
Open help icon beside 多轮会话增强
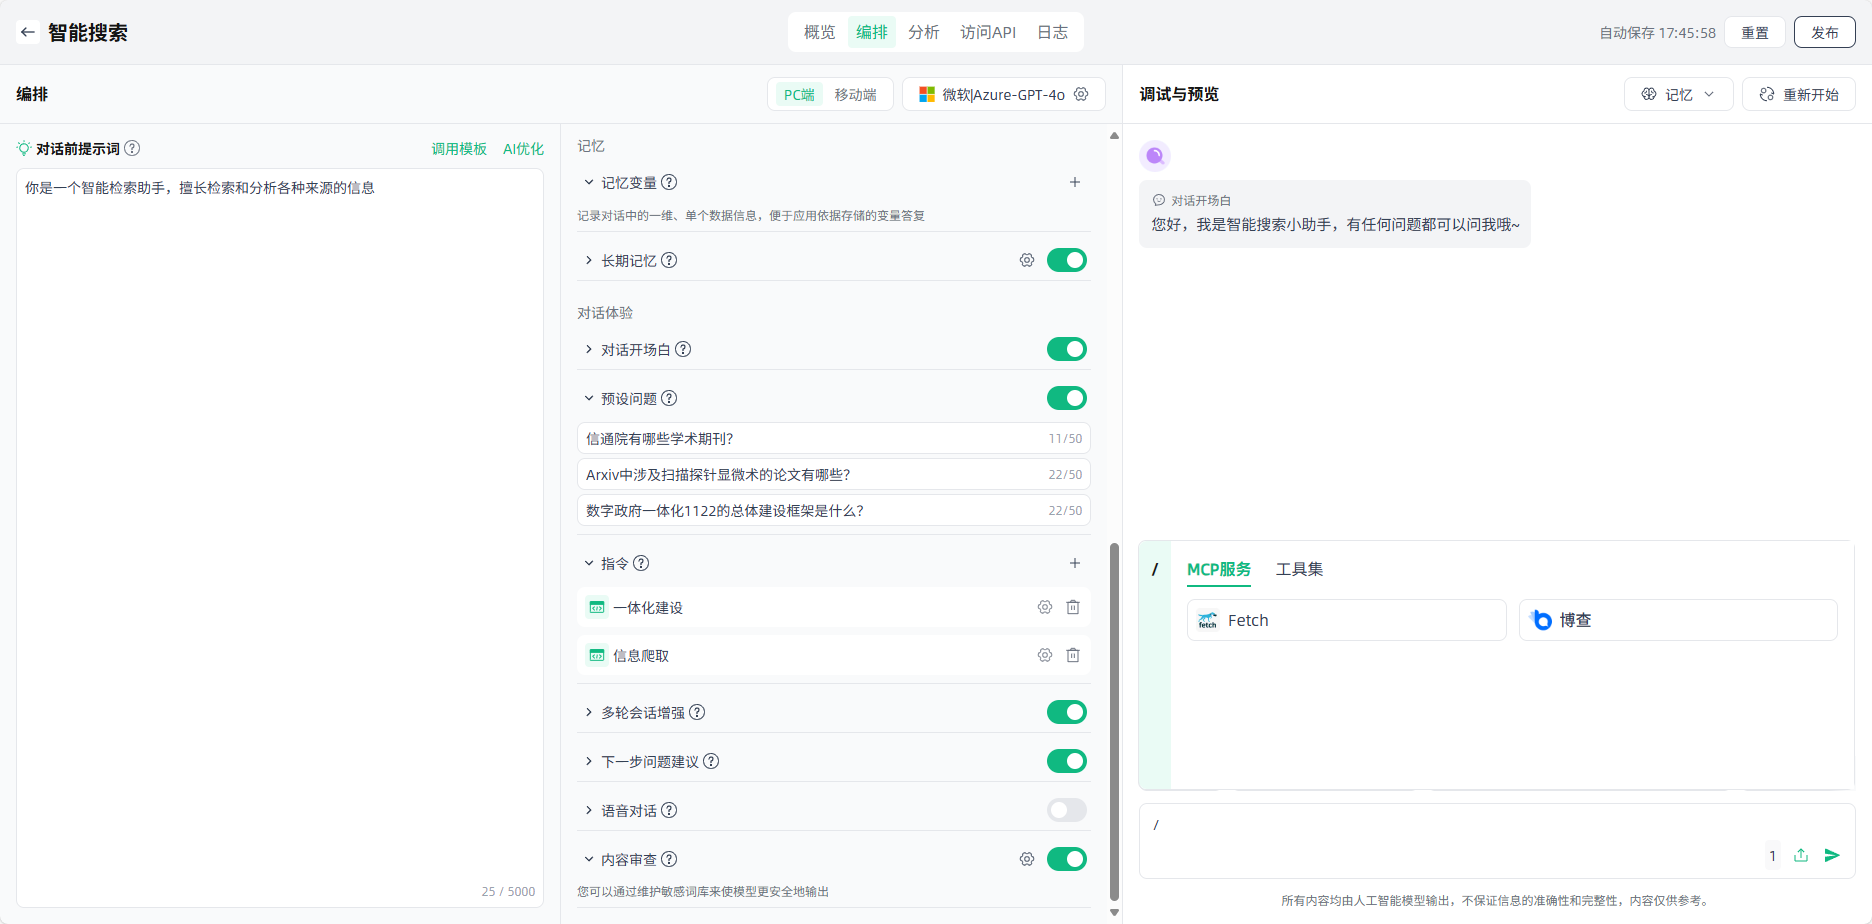click(697, 712)
